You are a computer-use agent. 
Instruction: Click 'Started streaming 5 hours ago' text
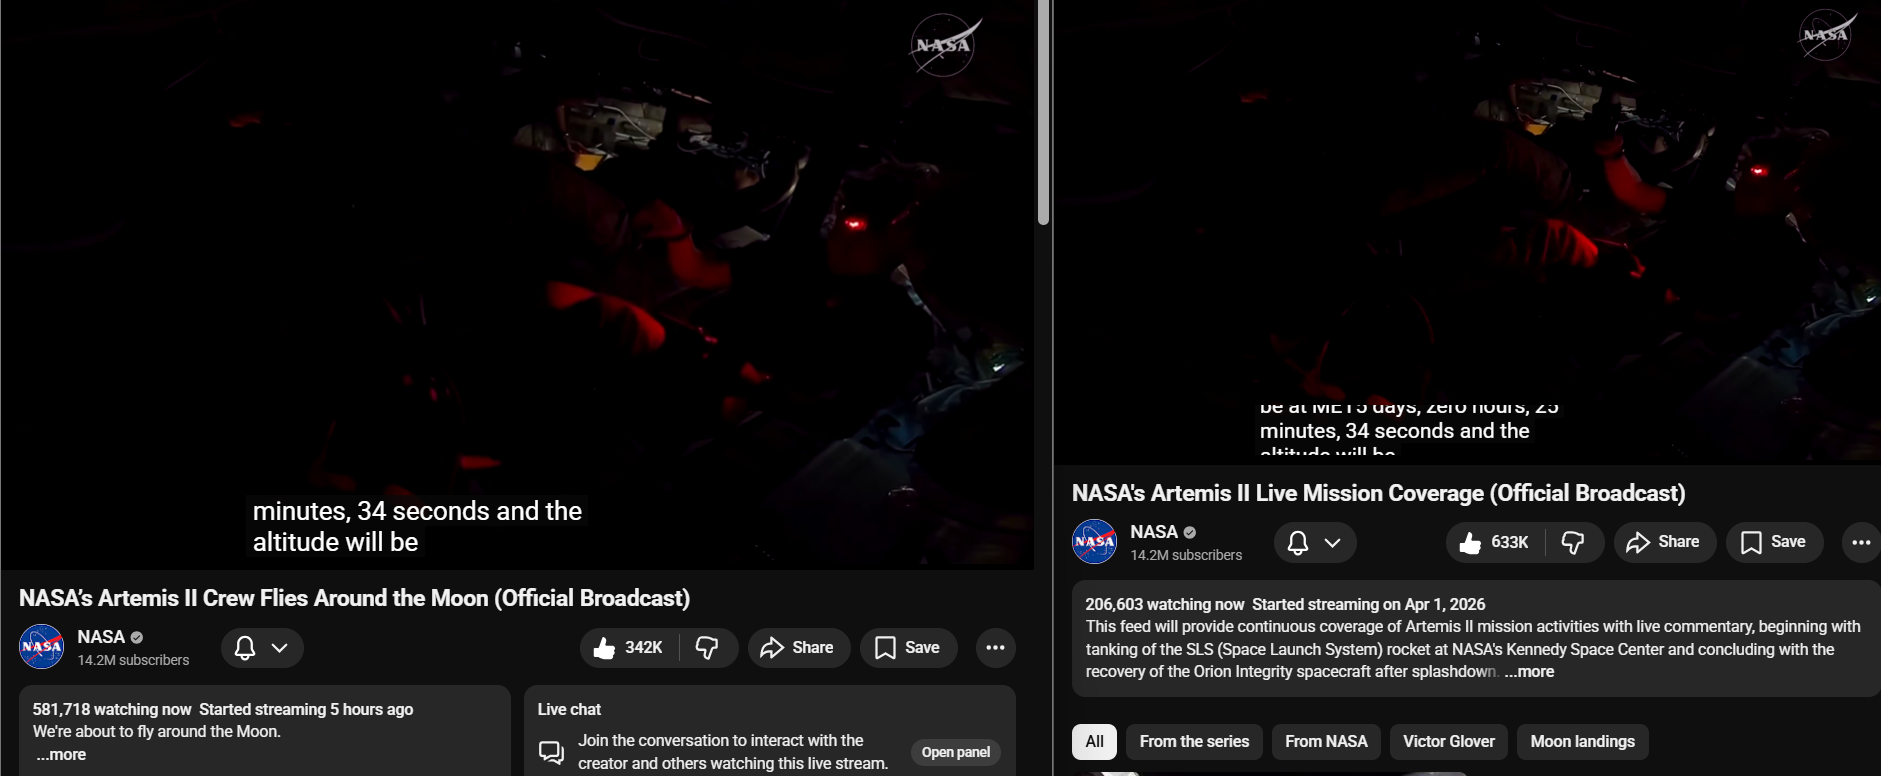click(306, 709)
